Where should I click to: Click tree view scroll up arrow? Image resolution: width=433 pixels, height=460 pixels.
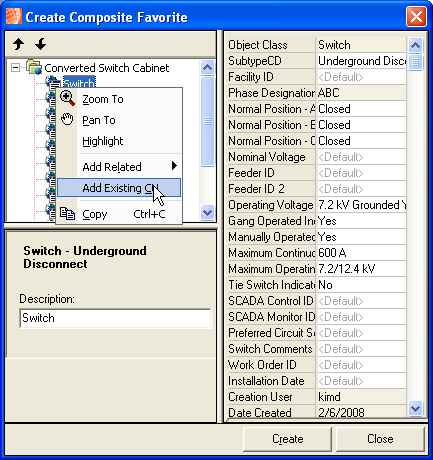point(207,68)
